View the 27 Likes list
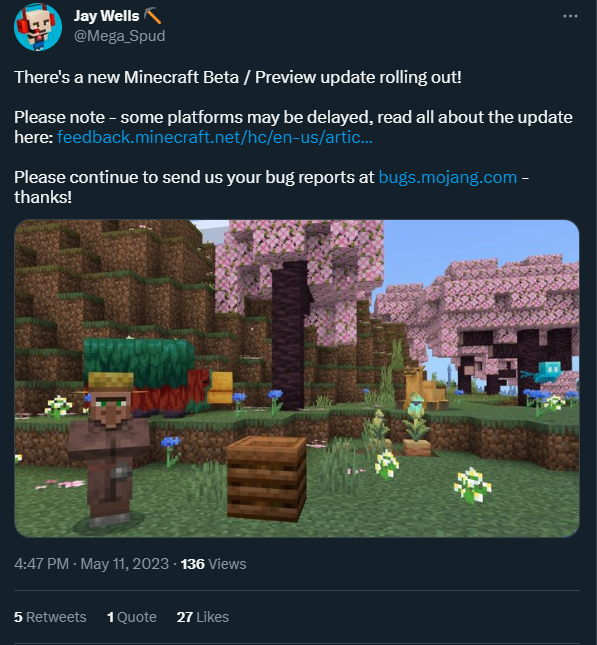Image resolution: width=597 pixels, height=645 pixels. click(x=202, y=617)
